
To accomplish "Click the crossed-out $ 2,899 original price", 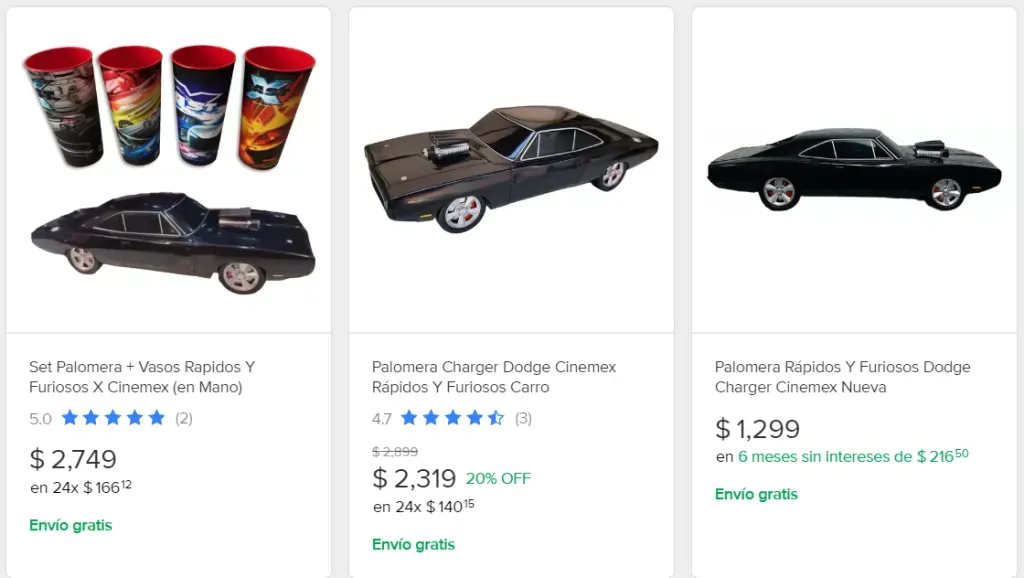I will coord(395,452).
